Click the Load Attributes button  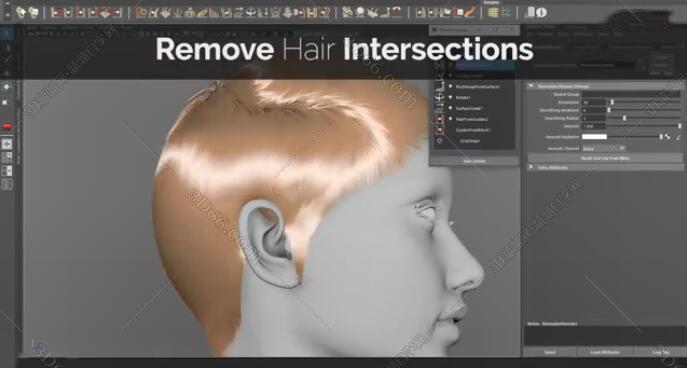pos(605,352)
